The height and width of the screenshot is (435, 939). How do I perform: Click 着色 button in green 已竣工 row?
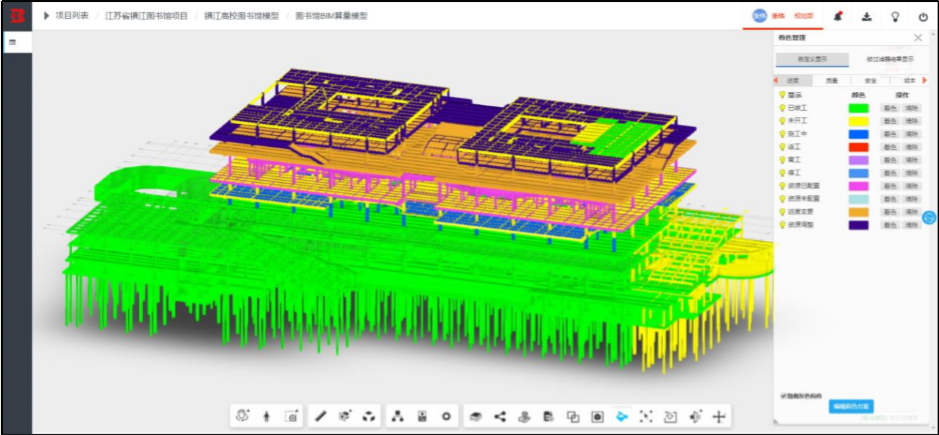tap(889, 108)
